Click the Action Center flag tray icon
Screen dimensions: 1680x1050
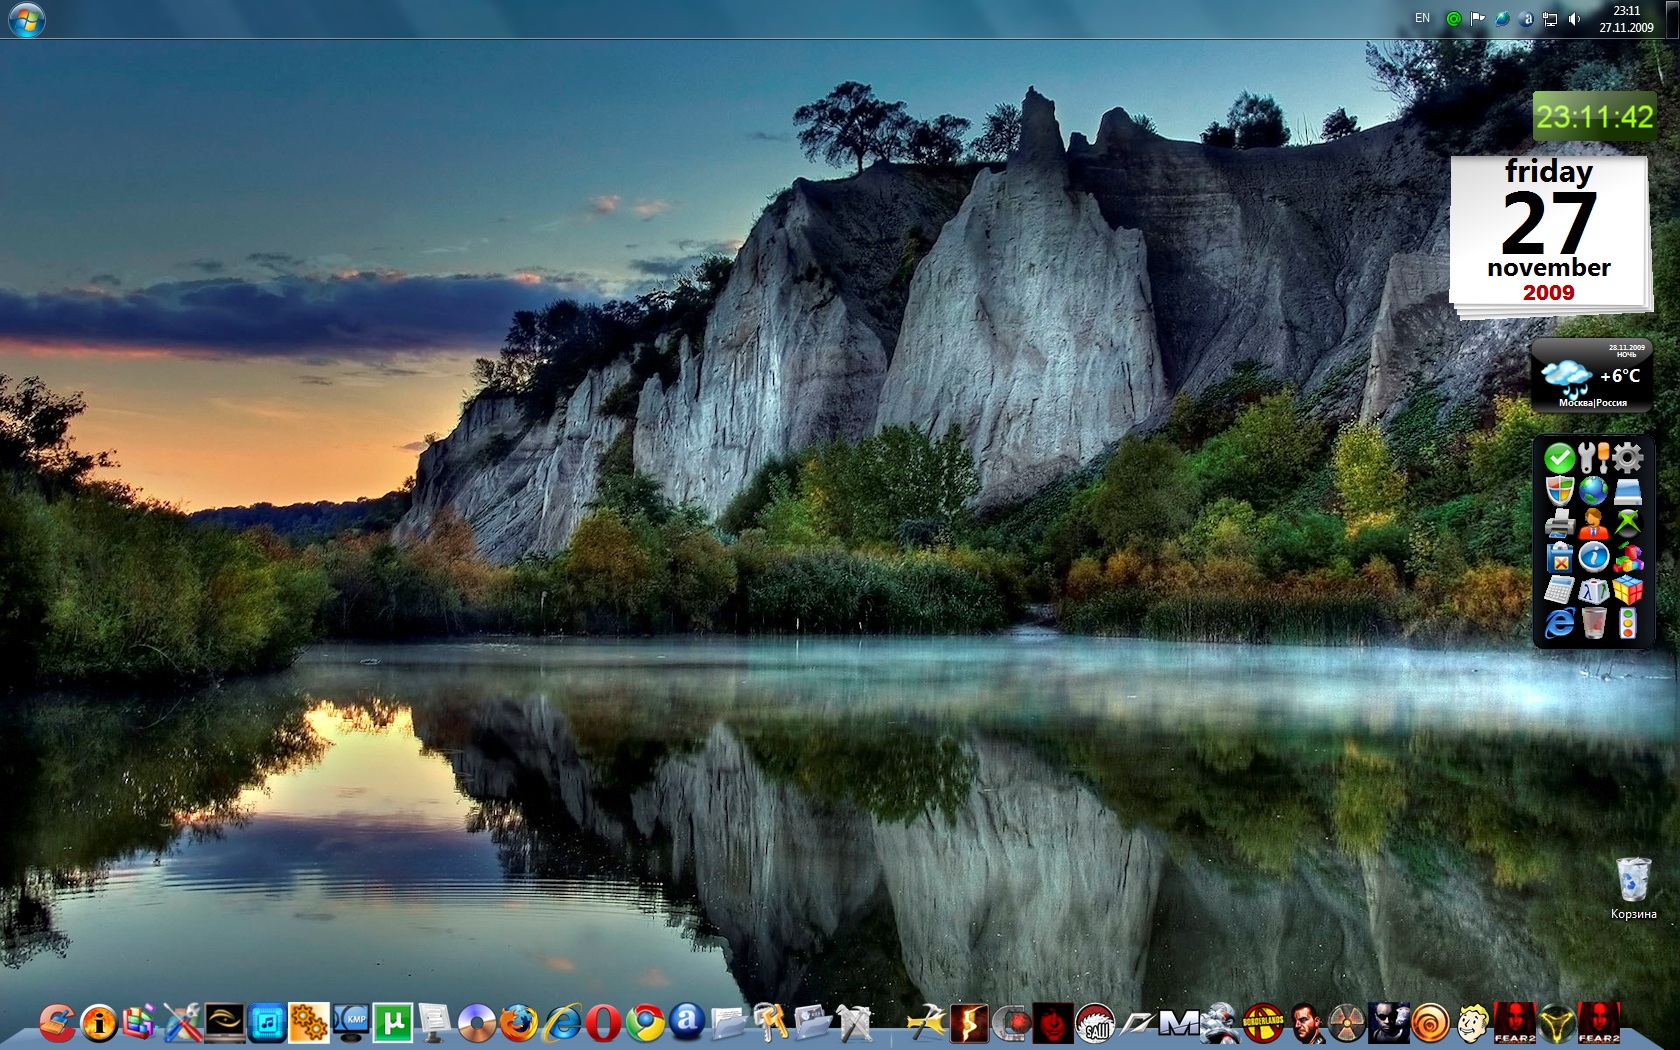tap(1478, 19)
